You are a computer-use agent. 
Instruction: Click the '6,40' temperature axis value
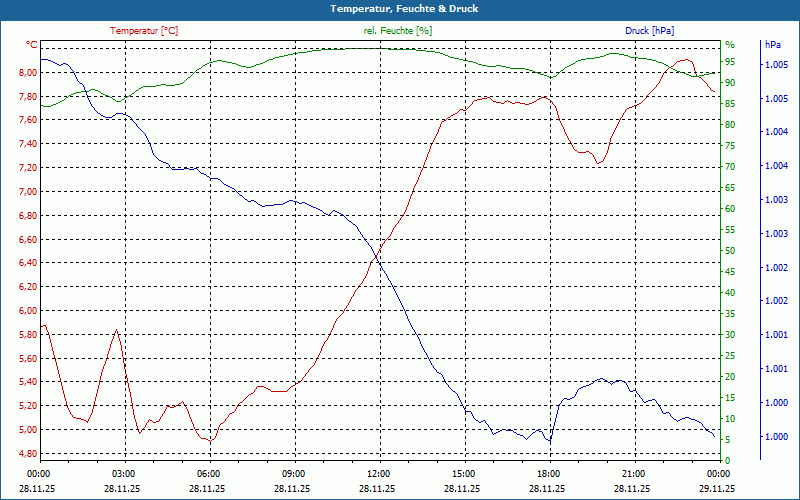(x=29, y=263)
